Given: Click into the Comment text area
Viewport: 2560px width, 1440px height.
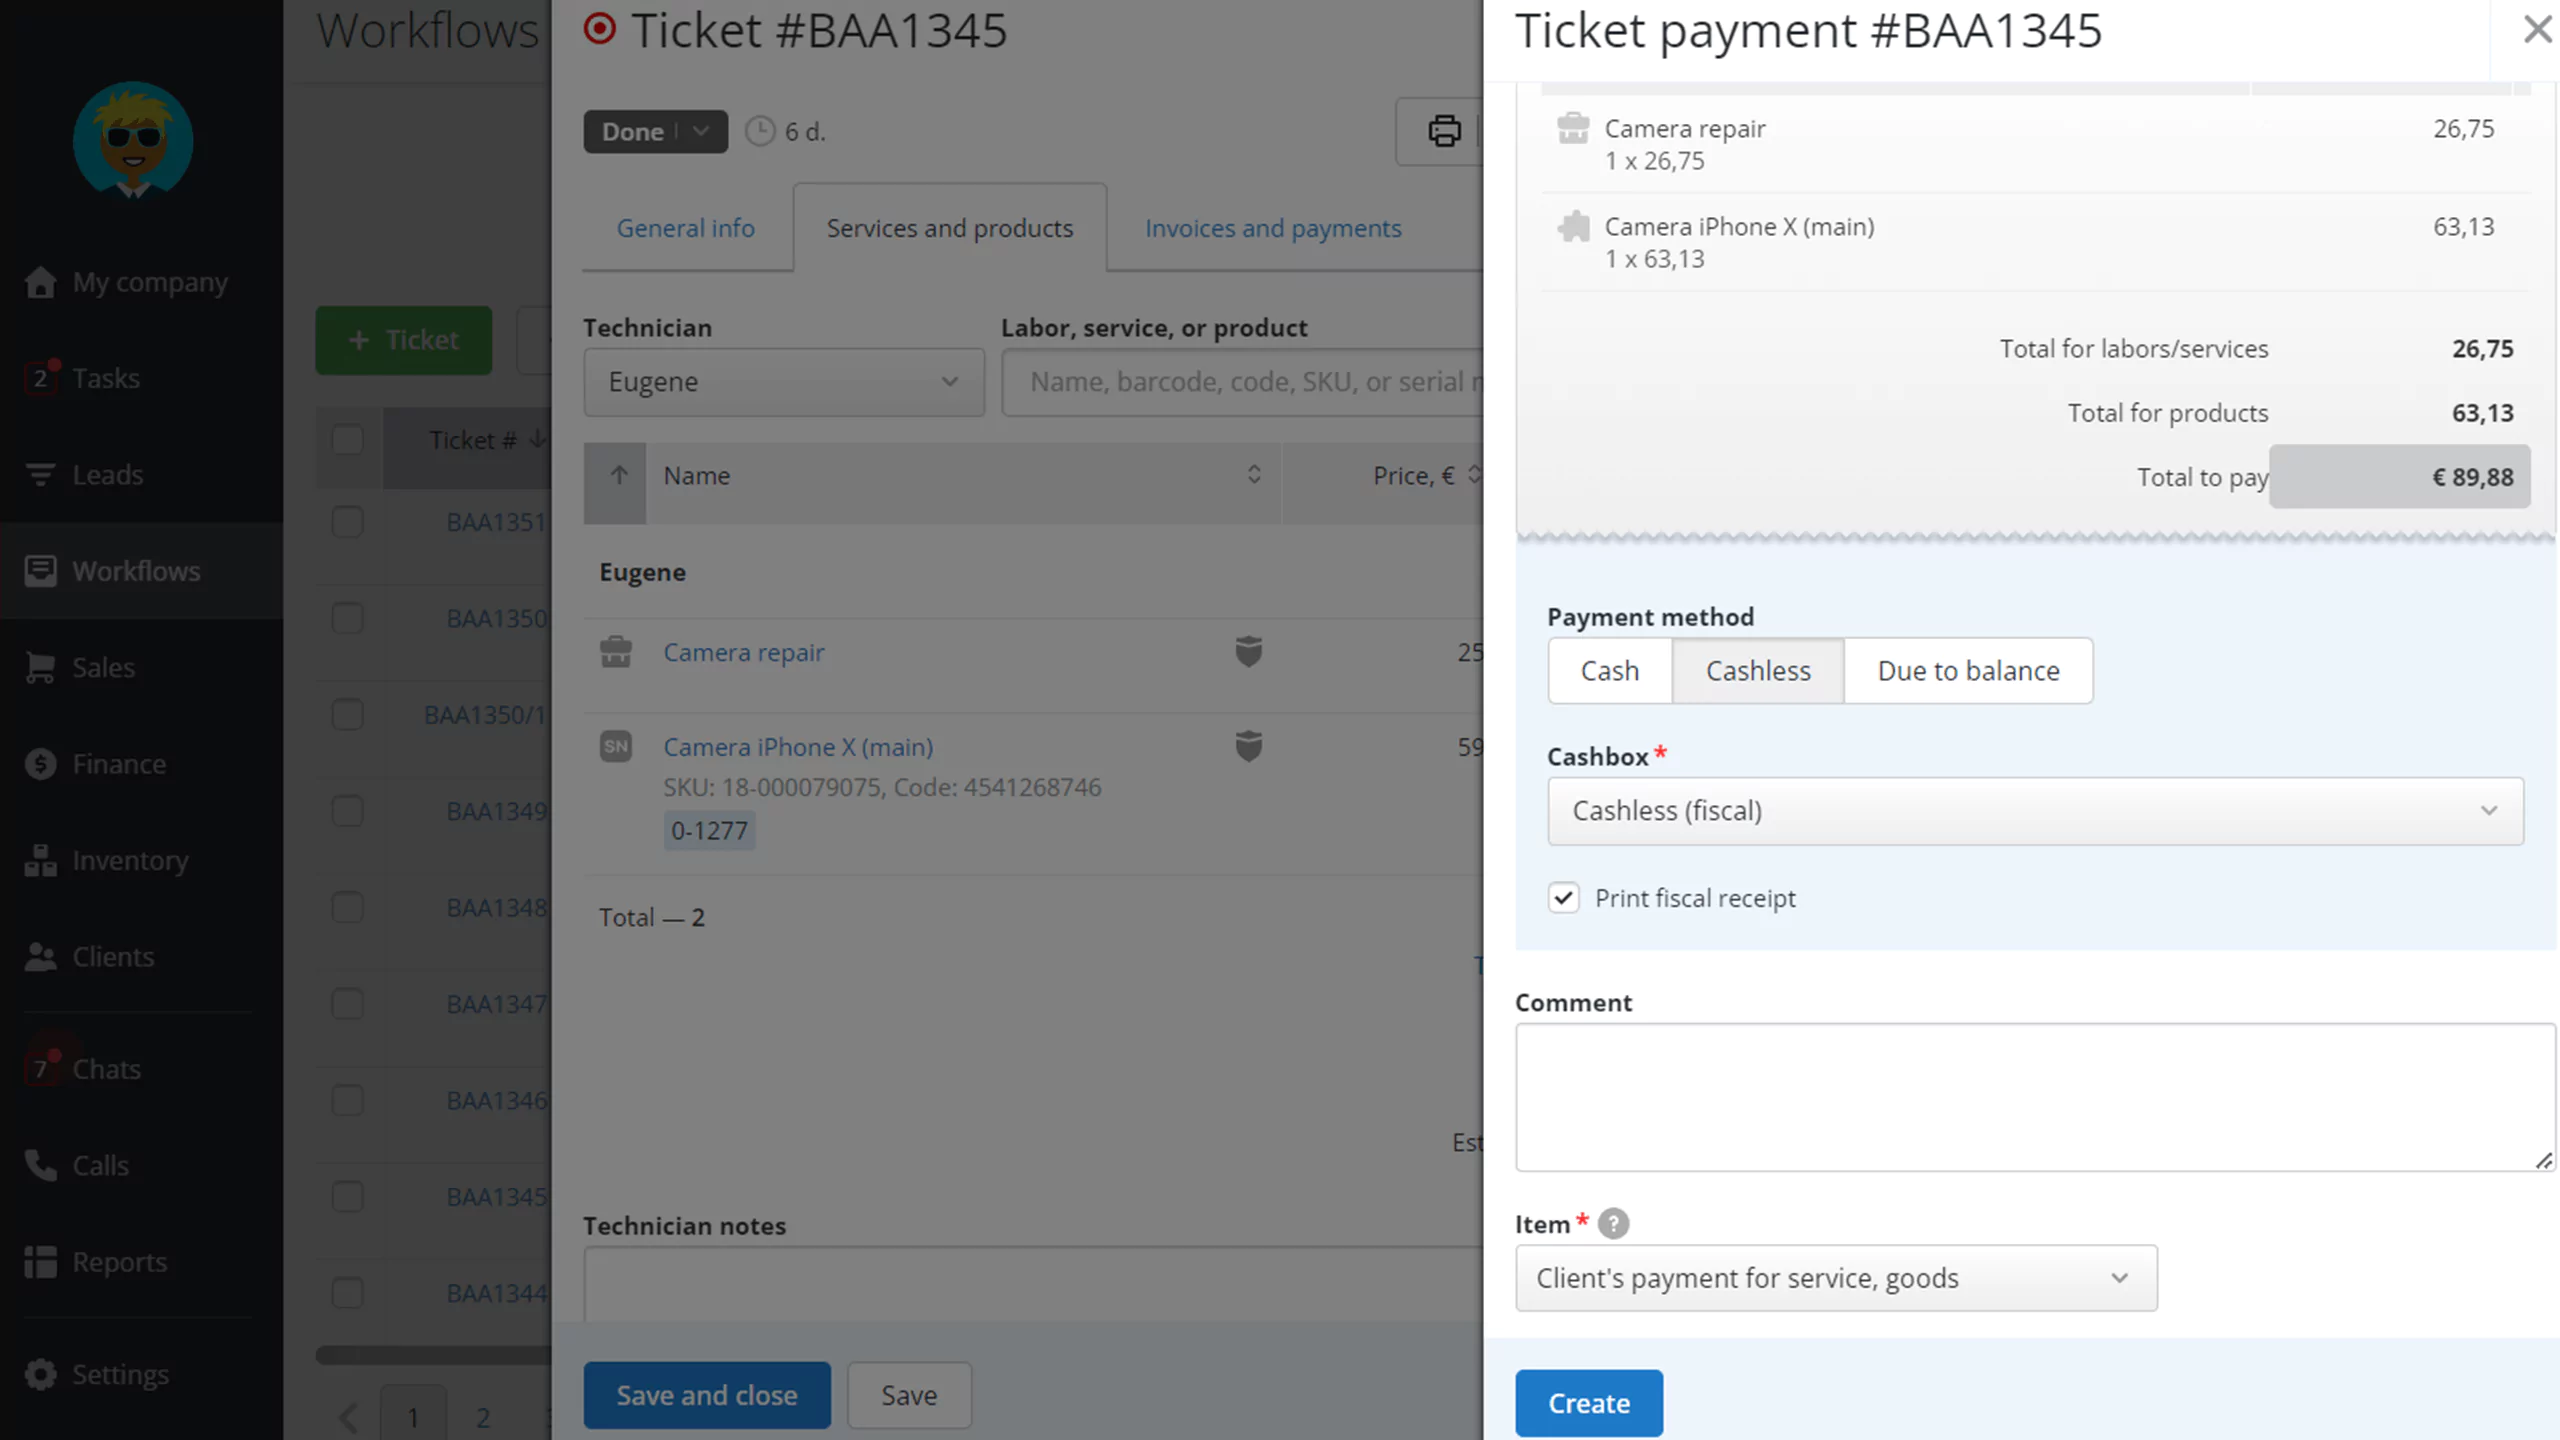Looking at the screenshot, I should 2035,1097.
